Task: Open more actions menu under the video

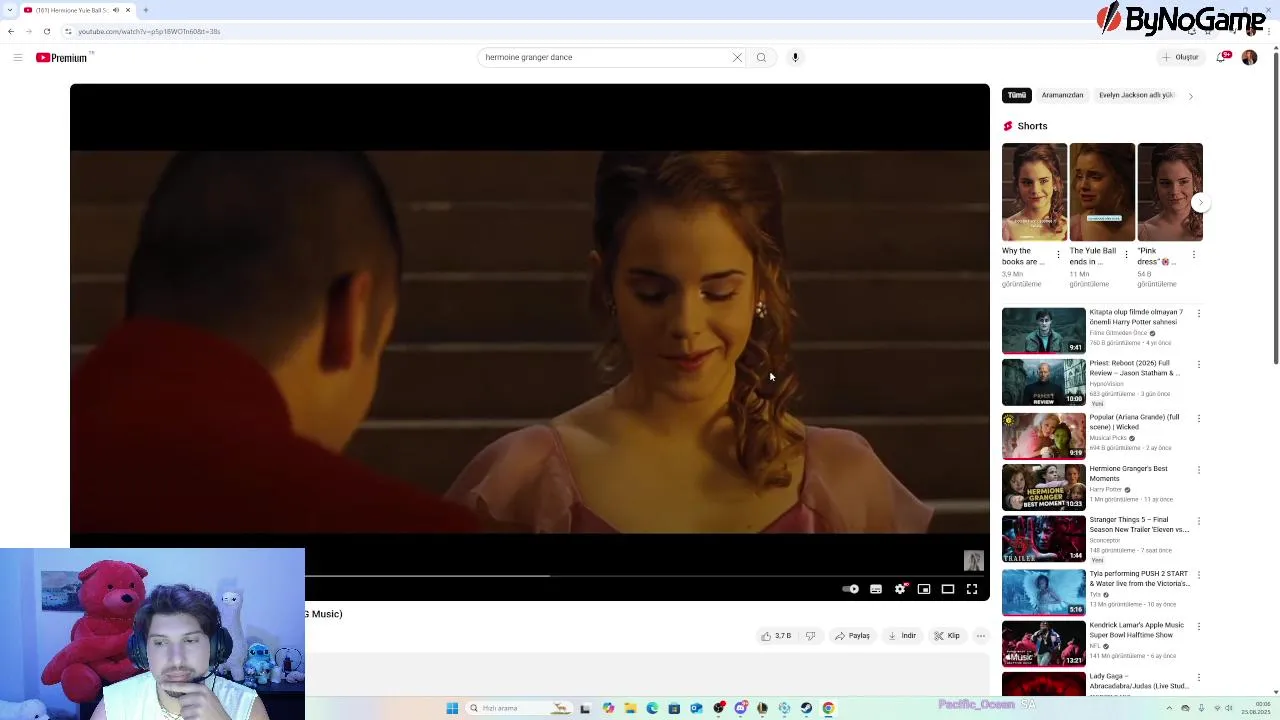Action: (x=981, y=636)
